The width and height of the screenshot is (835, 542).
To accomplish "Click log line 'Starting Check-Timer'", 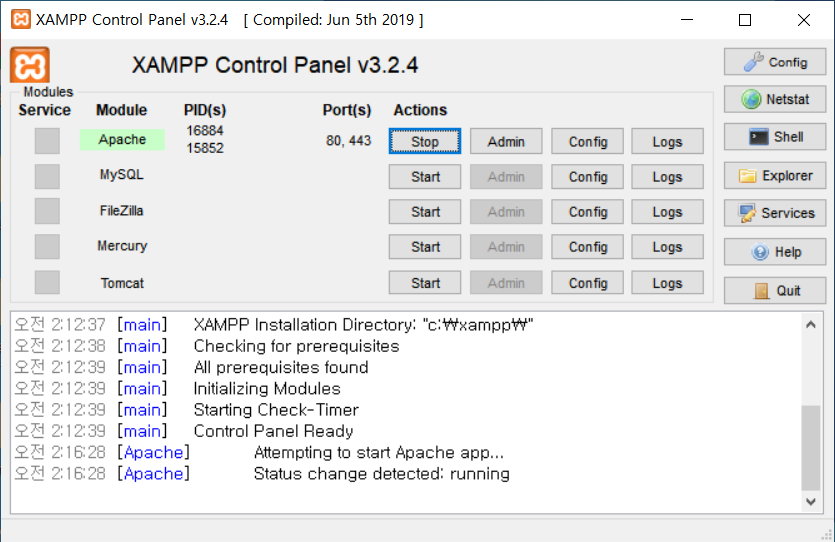I will [x=276, y=410].
